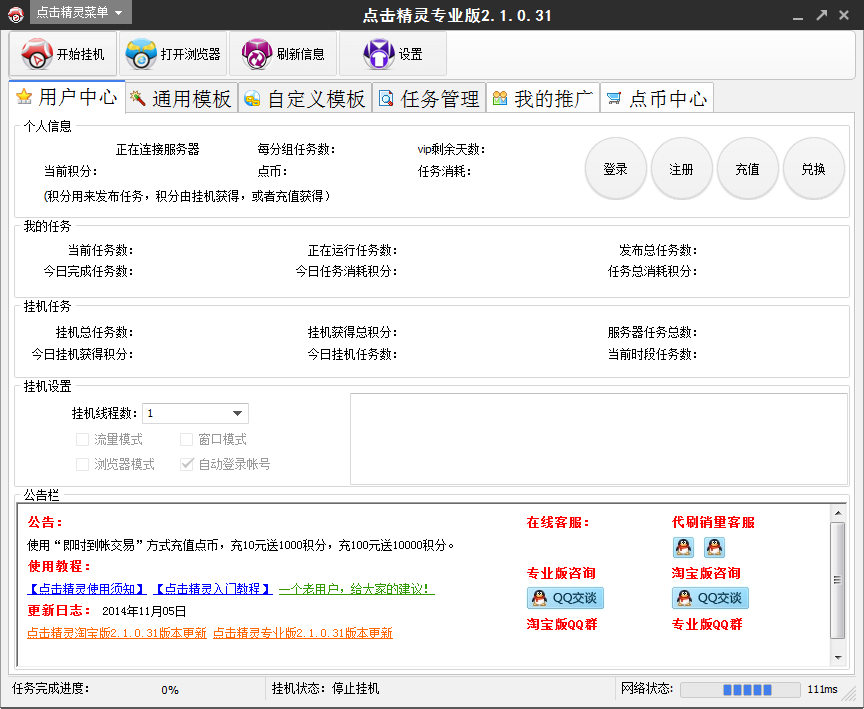Uncheck the 自动登录帐号 checkbox
This screenshot has width=864, height=709.
(187, 464)
